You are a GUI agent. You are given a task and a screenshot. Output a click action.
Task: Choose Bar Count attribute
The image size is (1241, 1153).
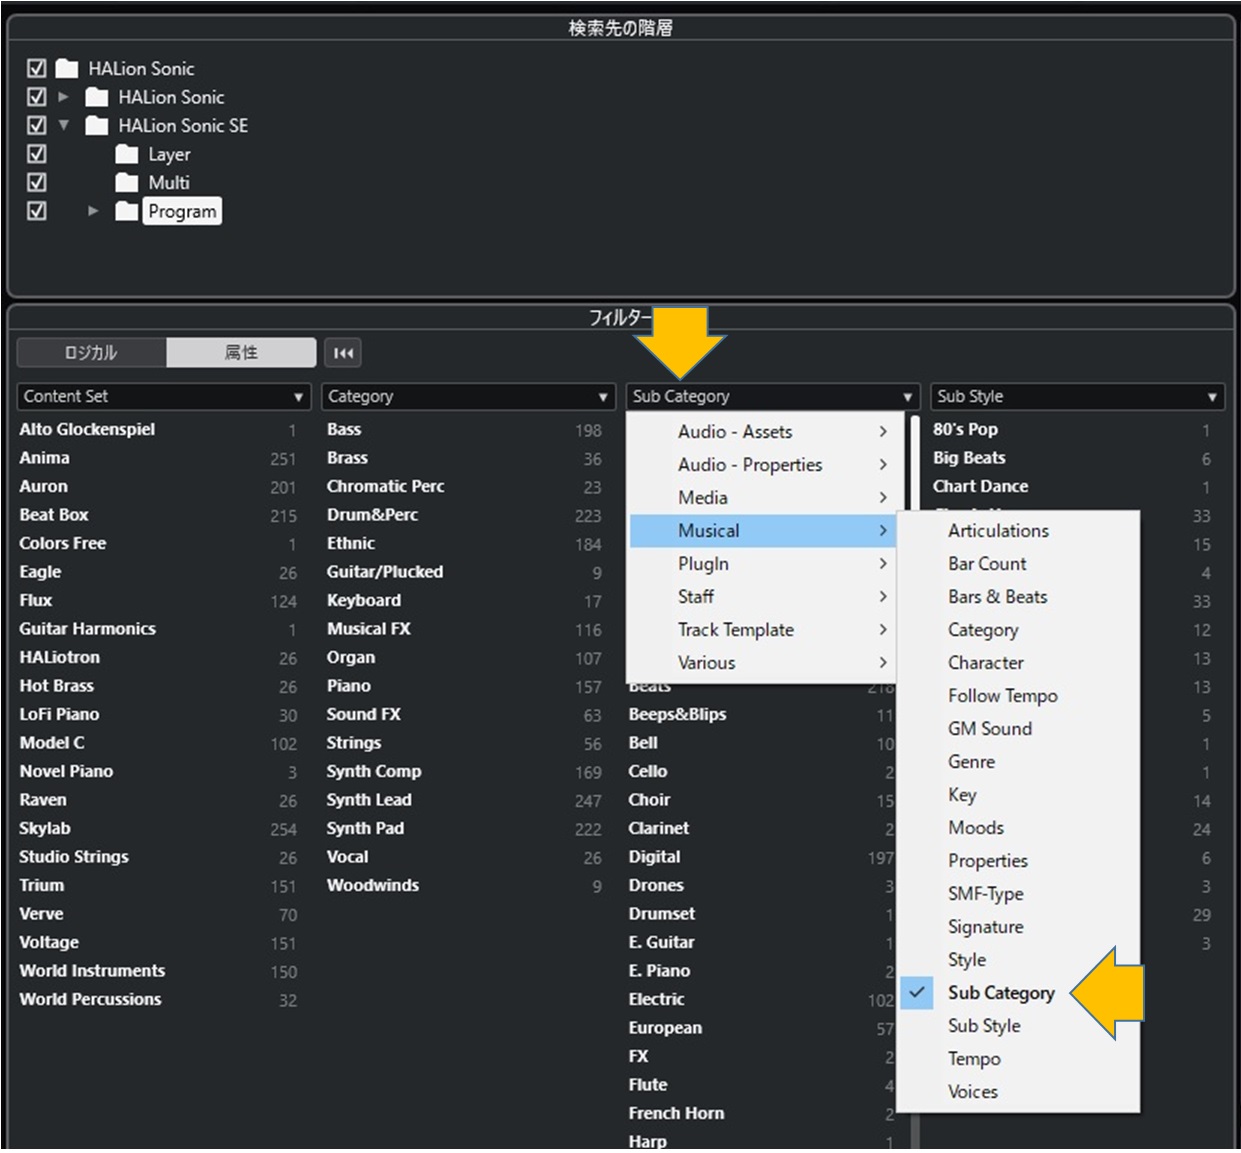pyautogui.click(x=1018, y=564)
